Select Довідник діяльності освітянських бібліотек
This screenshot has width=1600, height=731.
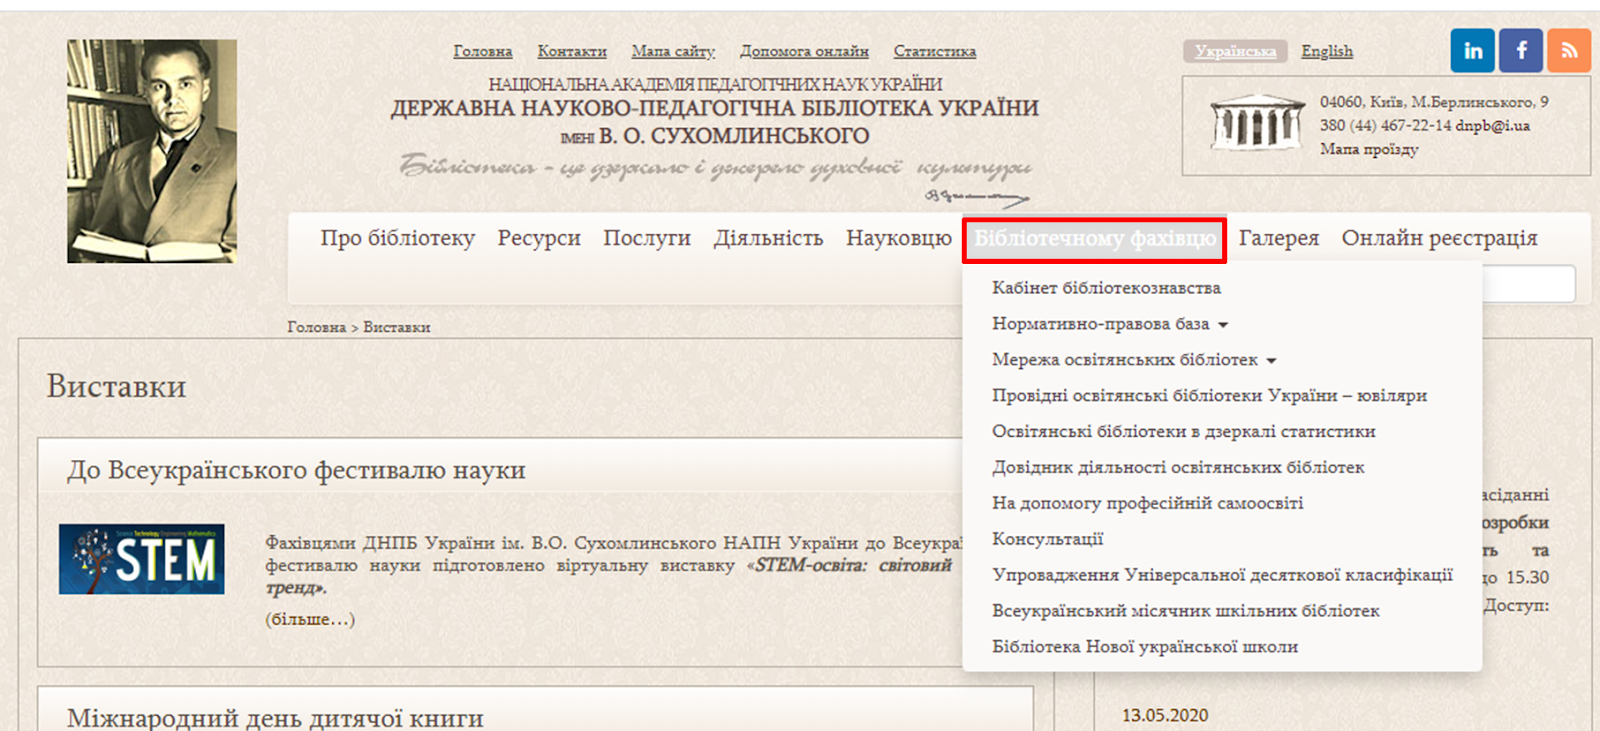coord(1178,468)
